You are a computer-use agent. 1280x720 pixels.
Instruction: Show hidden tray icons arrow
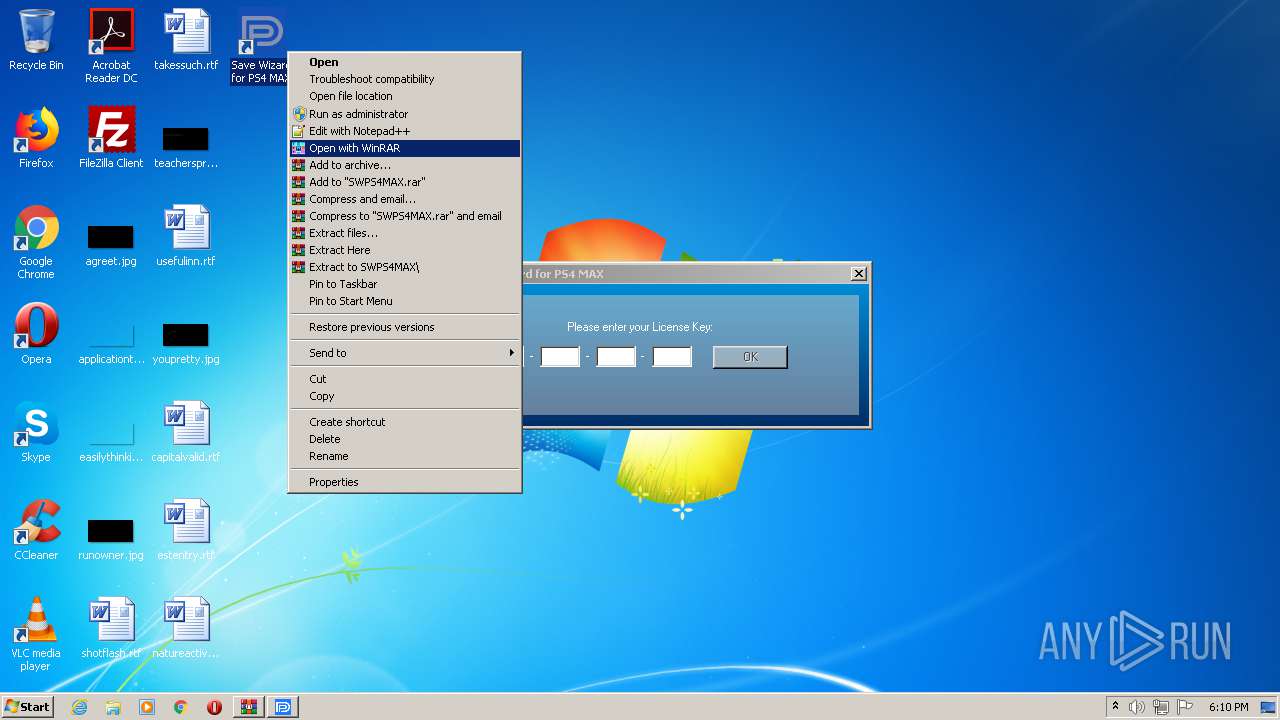(x=1115, y=707)
